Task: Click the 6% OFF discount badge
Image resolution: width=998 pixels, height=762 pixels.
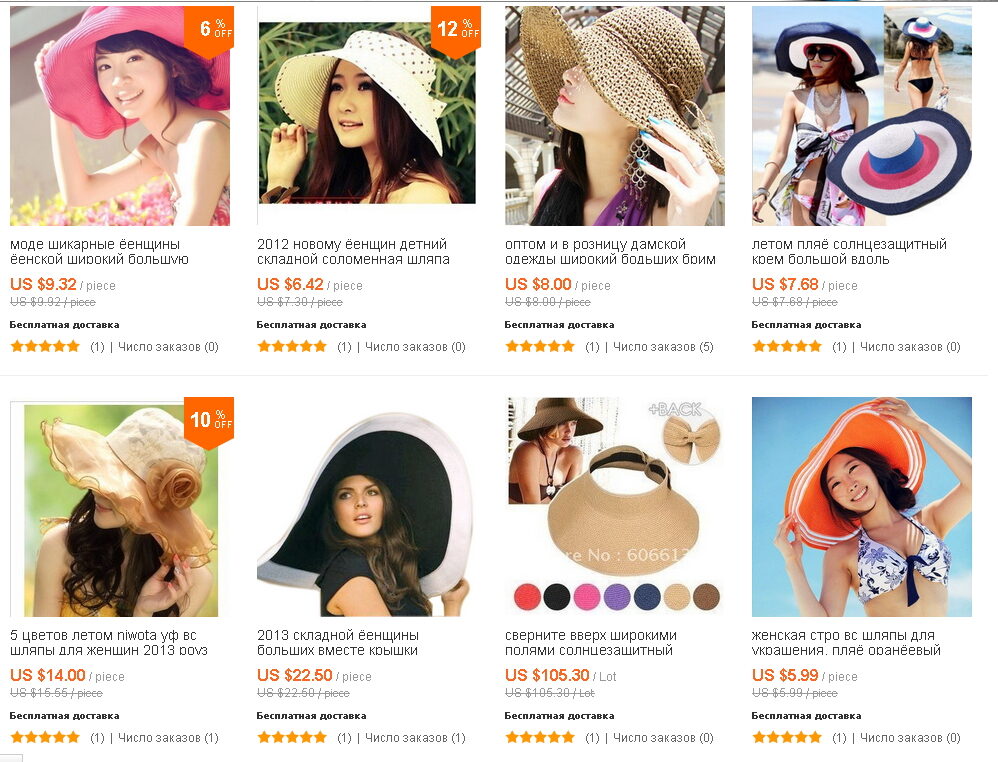Action: 209,30
